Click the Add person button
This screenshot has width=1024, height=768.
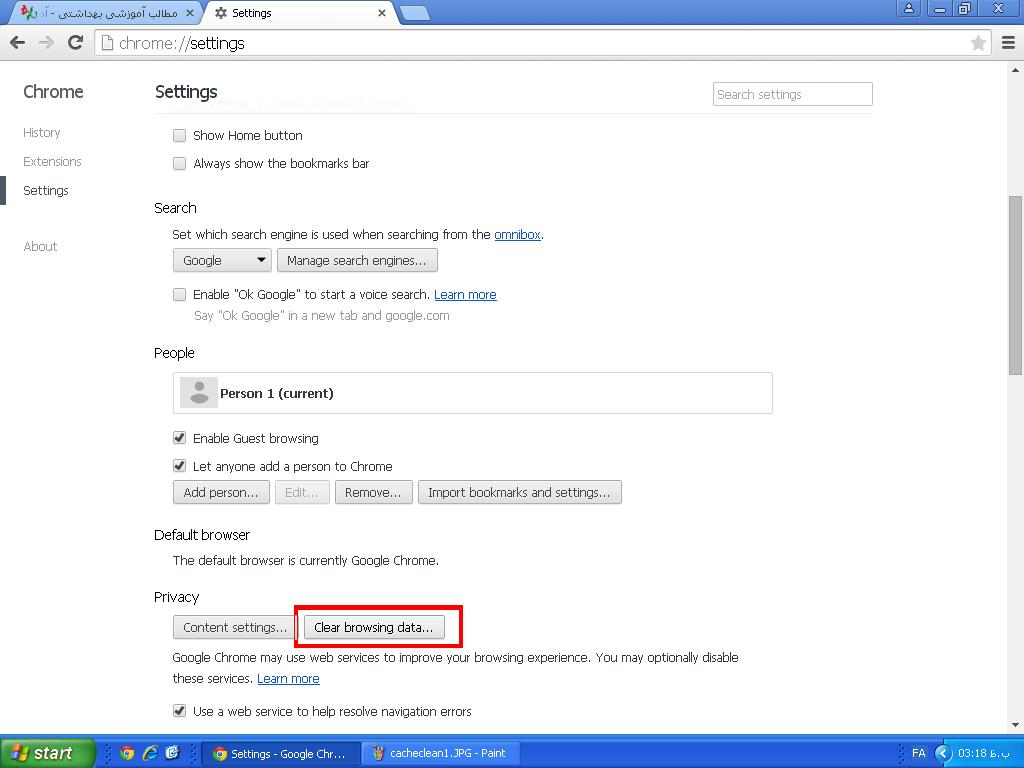coord(221,492)
